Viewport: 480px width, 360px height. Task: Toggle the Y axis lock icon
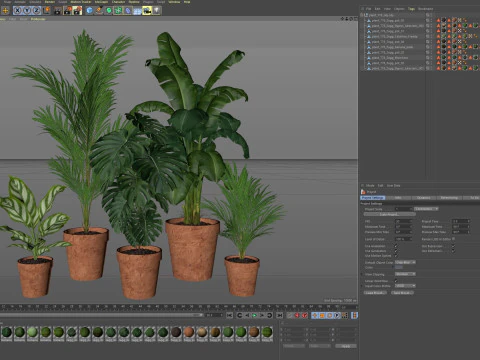click(27, 11)
